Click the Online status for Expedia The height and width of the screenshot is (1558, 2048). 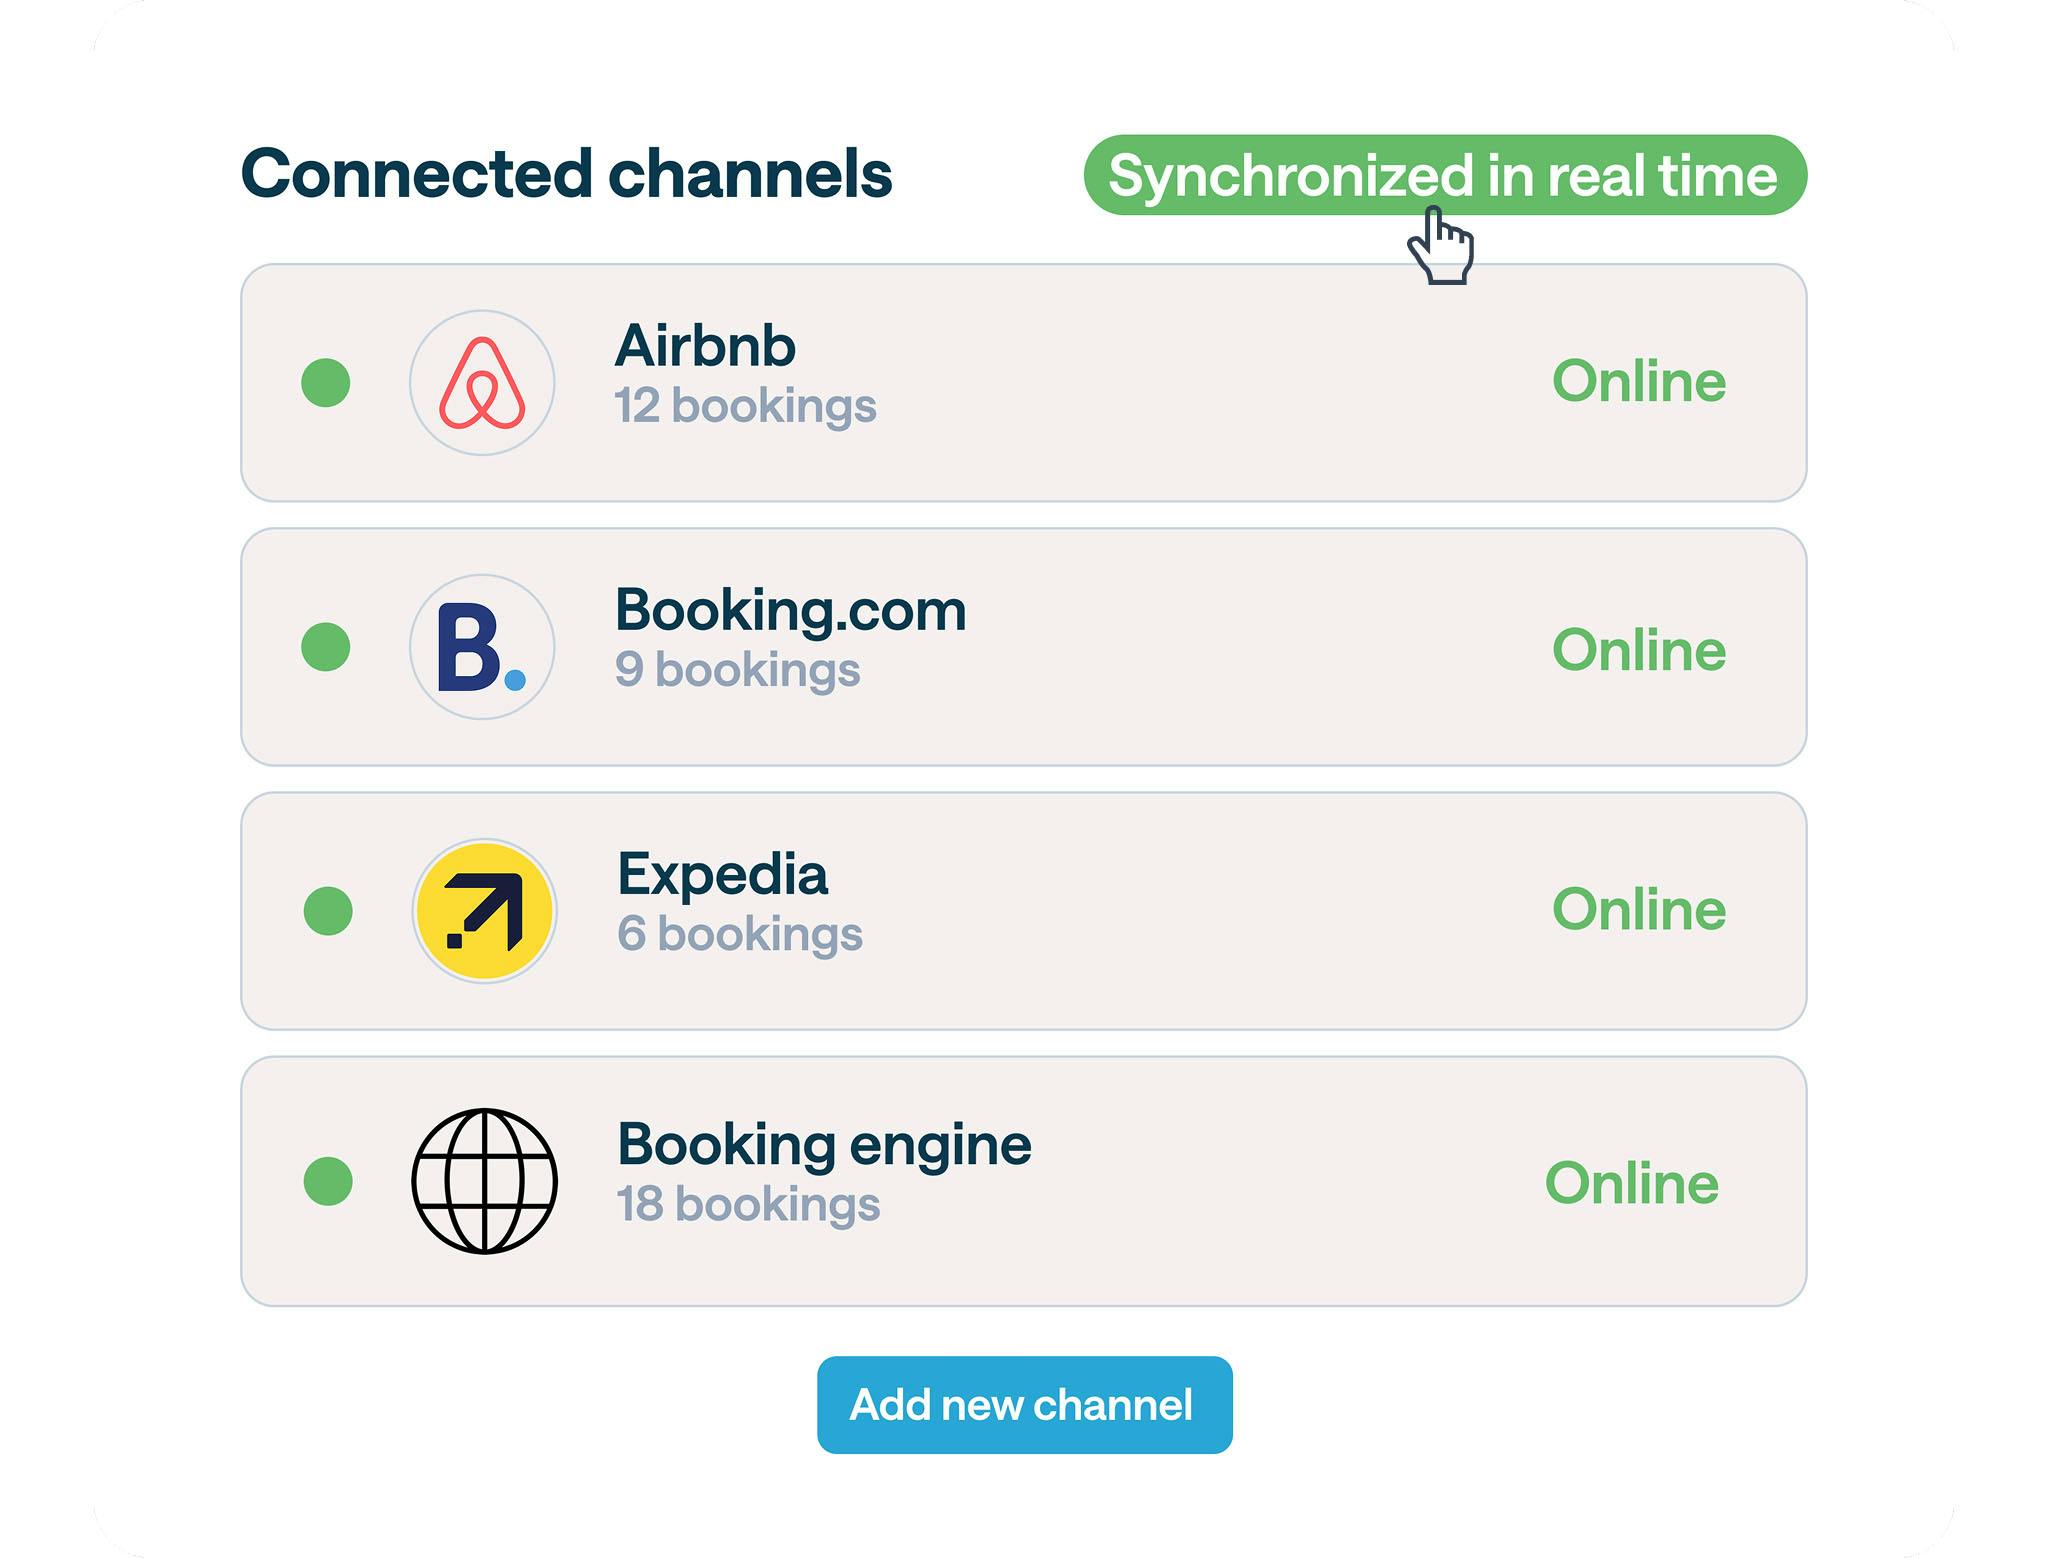click(x=1638, y=909)
